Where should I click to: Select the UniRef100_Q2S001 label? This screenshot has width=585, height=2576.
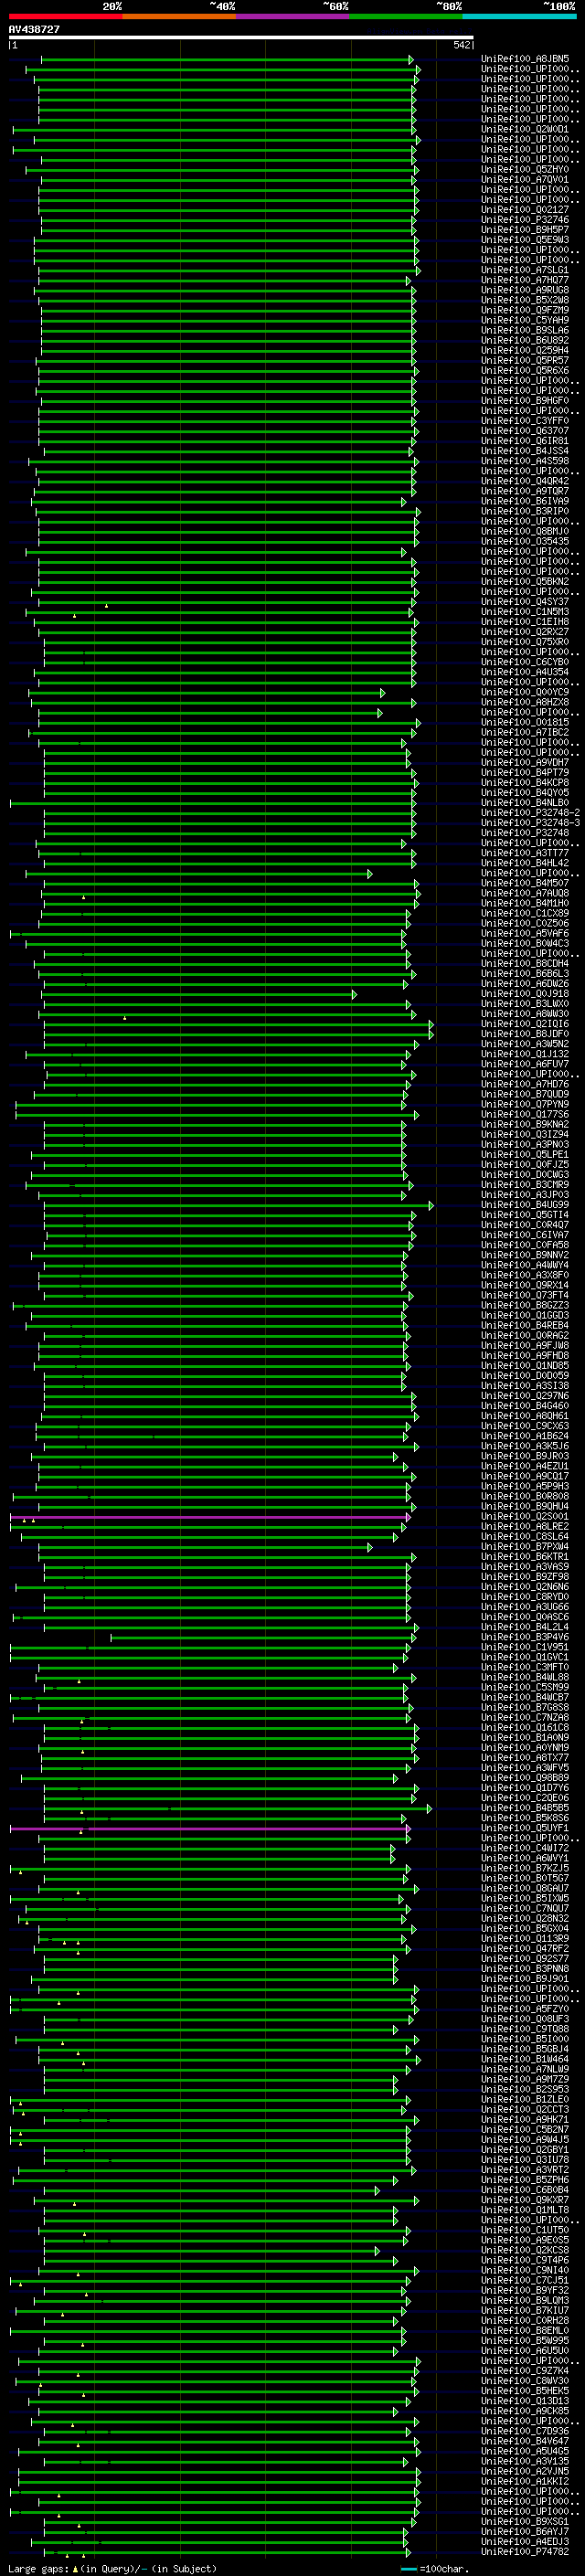(x=525, y=1516)
